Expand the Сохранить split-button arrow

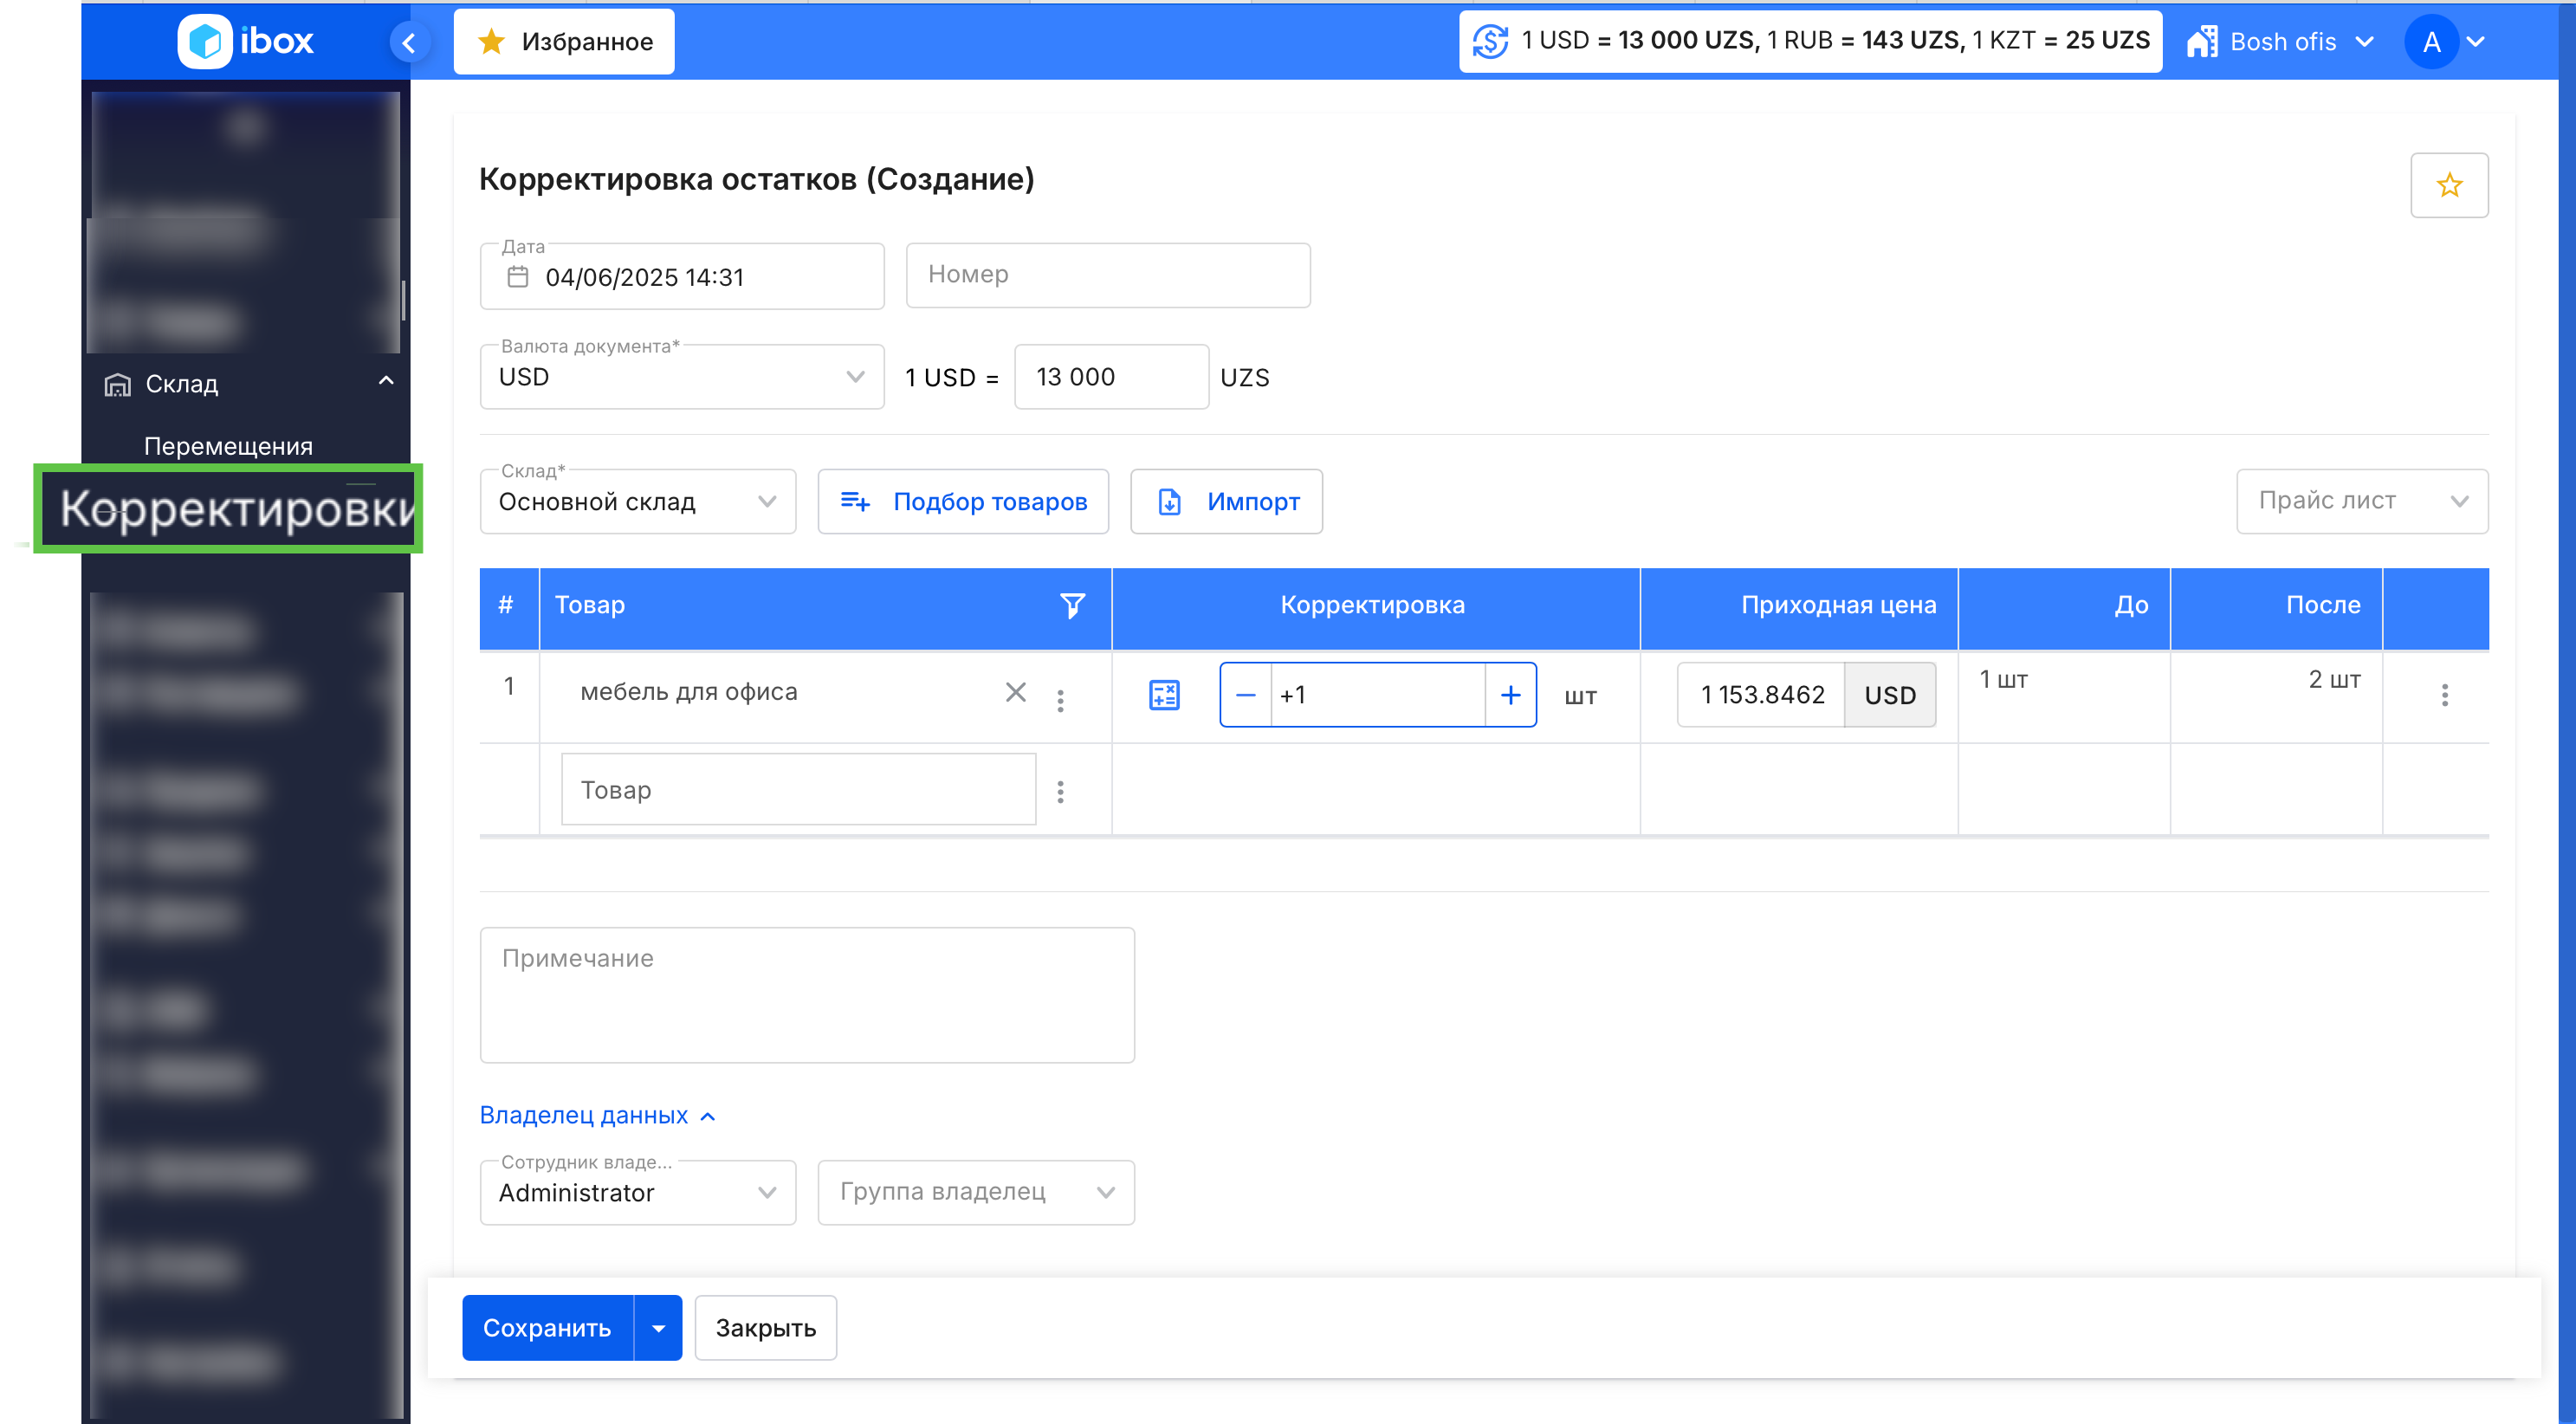658,1328
